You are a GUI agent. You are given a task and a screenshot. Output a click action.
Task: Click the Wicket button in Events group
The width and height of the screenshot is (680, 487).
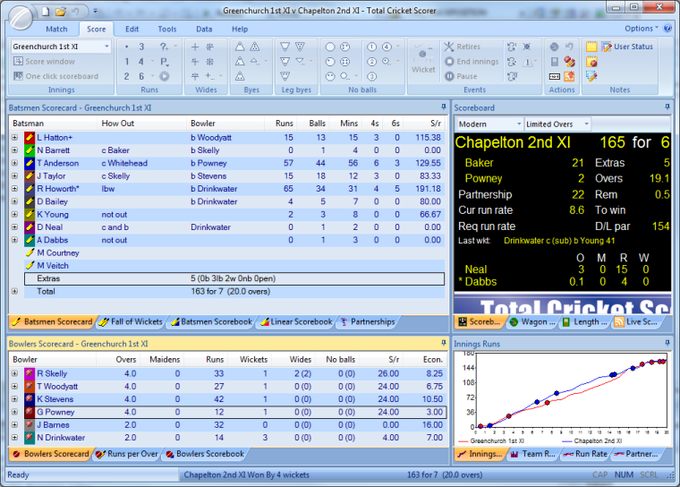(424, 59)
